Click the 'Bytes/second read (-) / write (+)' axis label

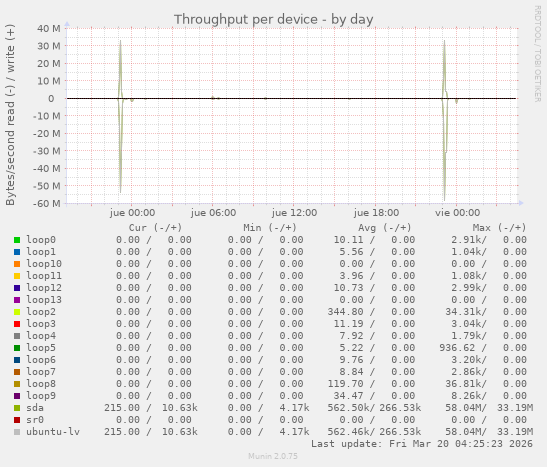point(10,115)
